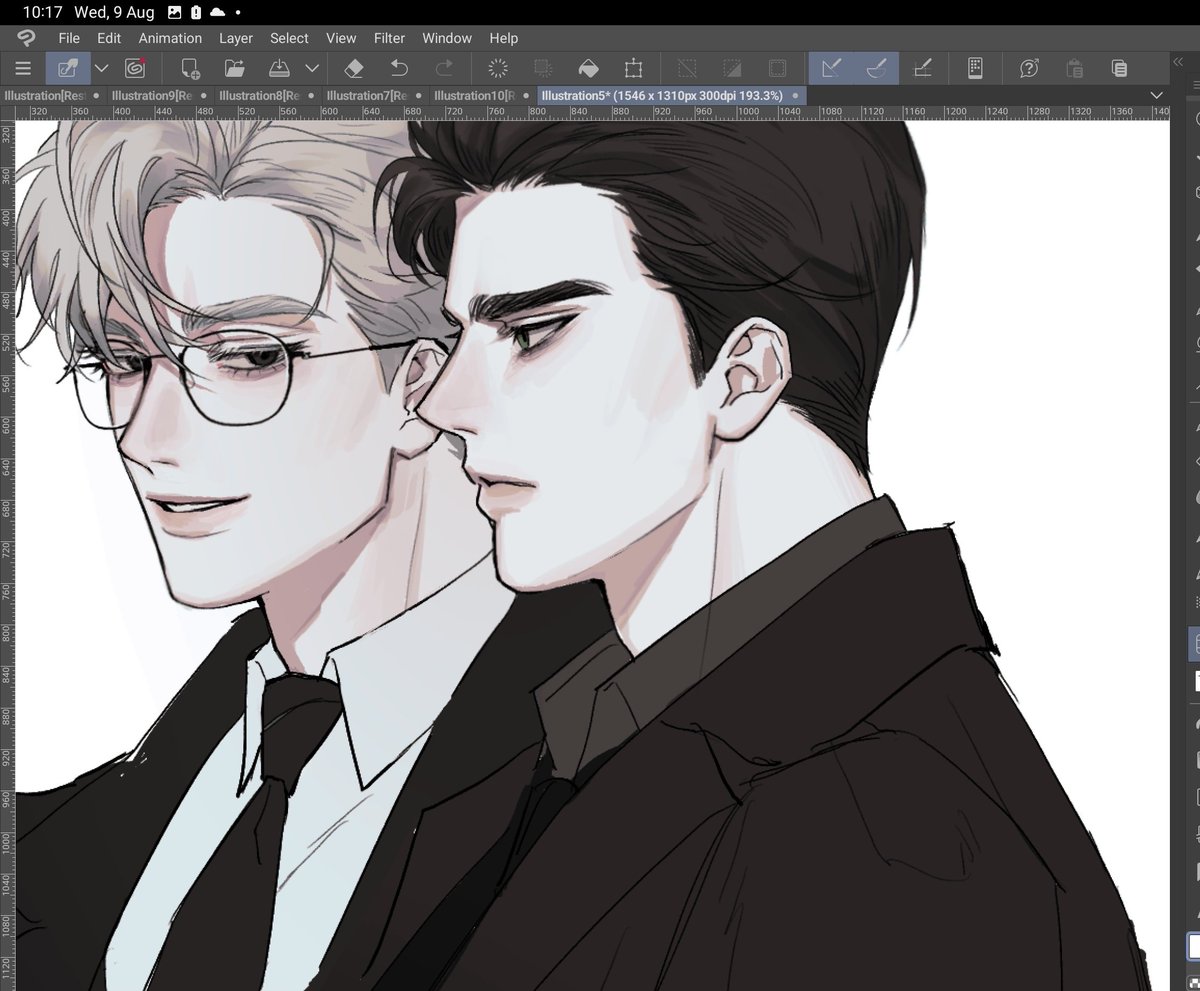Click the Fill bucket icon

[x=589, y=68]
